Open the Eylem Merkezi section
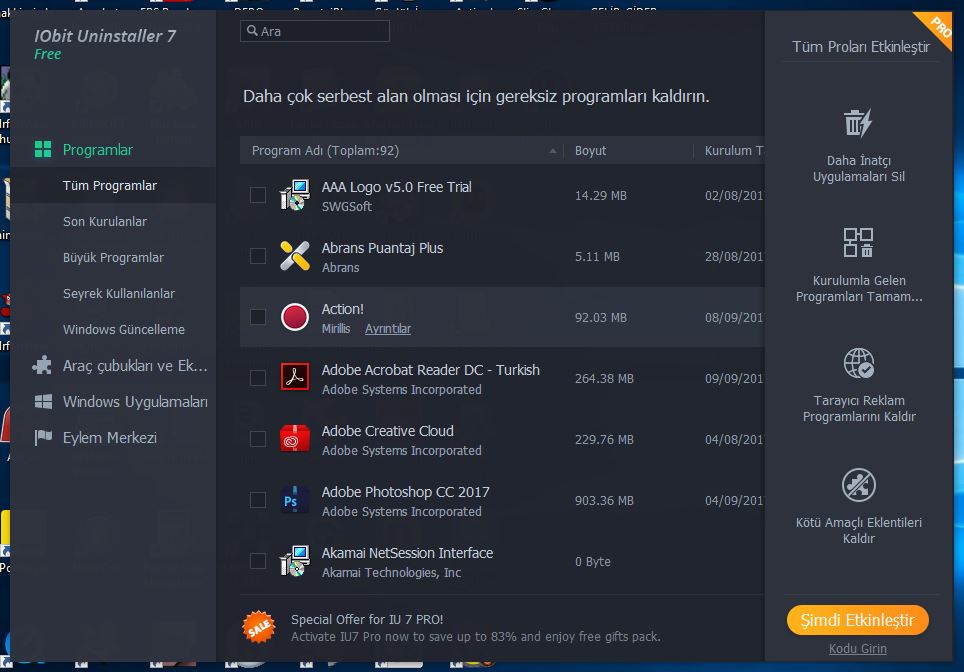The image size is (964, 672). pos(109,438)
